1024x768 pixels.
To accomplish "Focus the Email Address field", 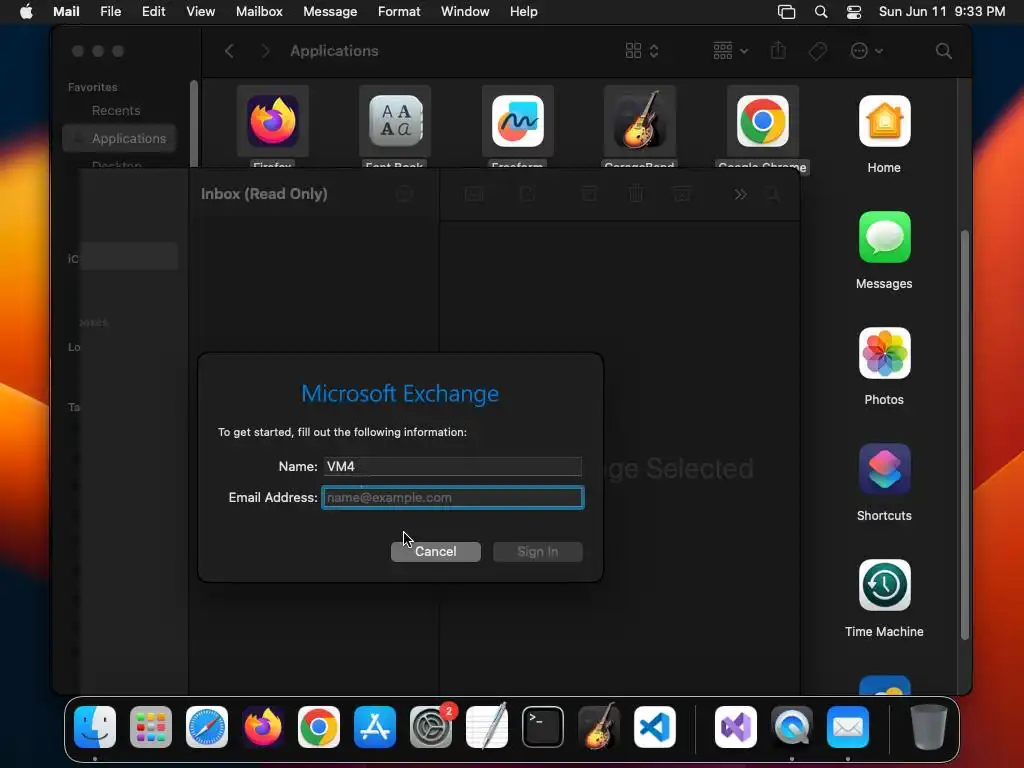I will coord(453,498).
